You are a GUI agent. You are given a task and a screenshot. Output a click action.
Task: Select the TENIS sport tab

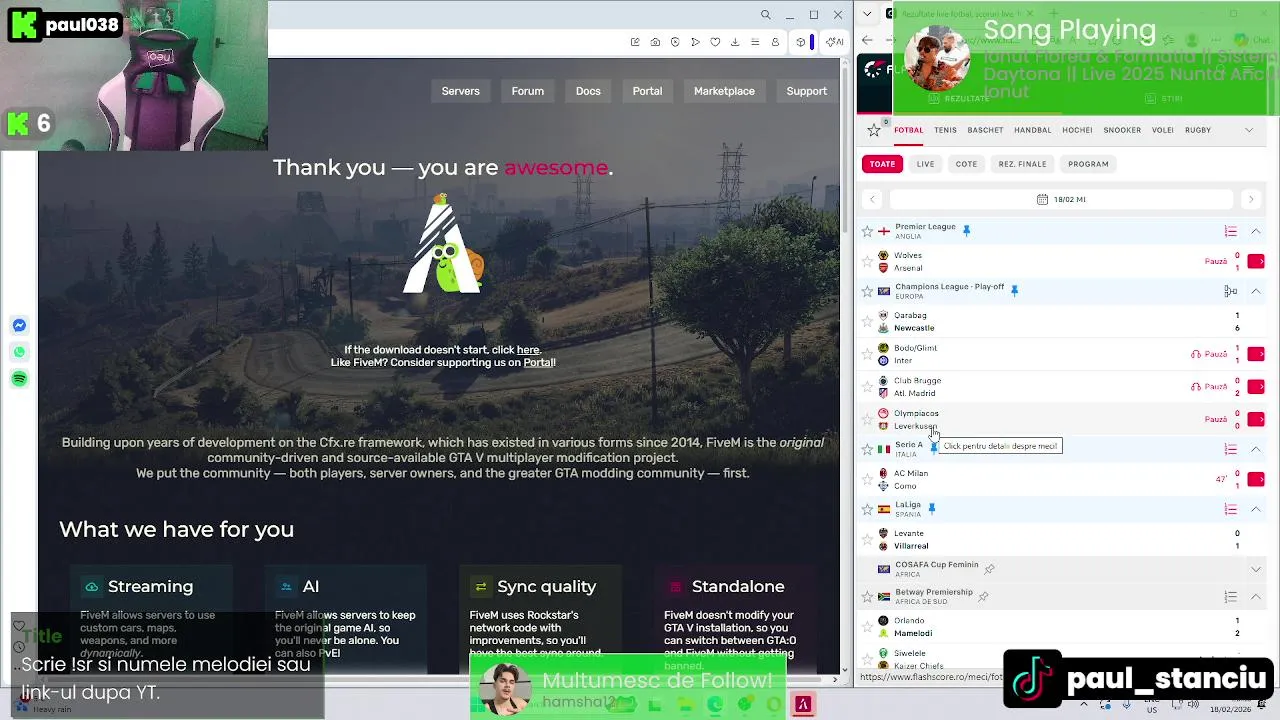click(x=945, y=130)
